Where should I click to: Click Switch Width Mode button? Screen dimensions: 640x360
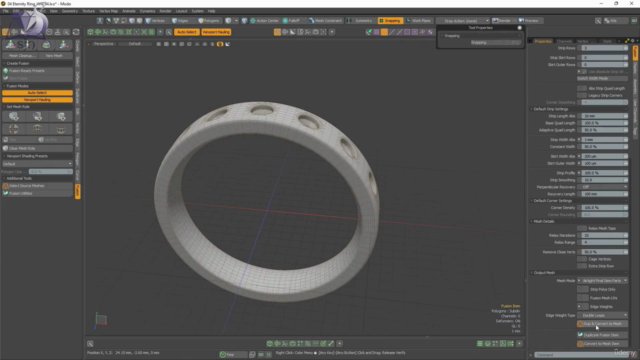tap(602, 78)
